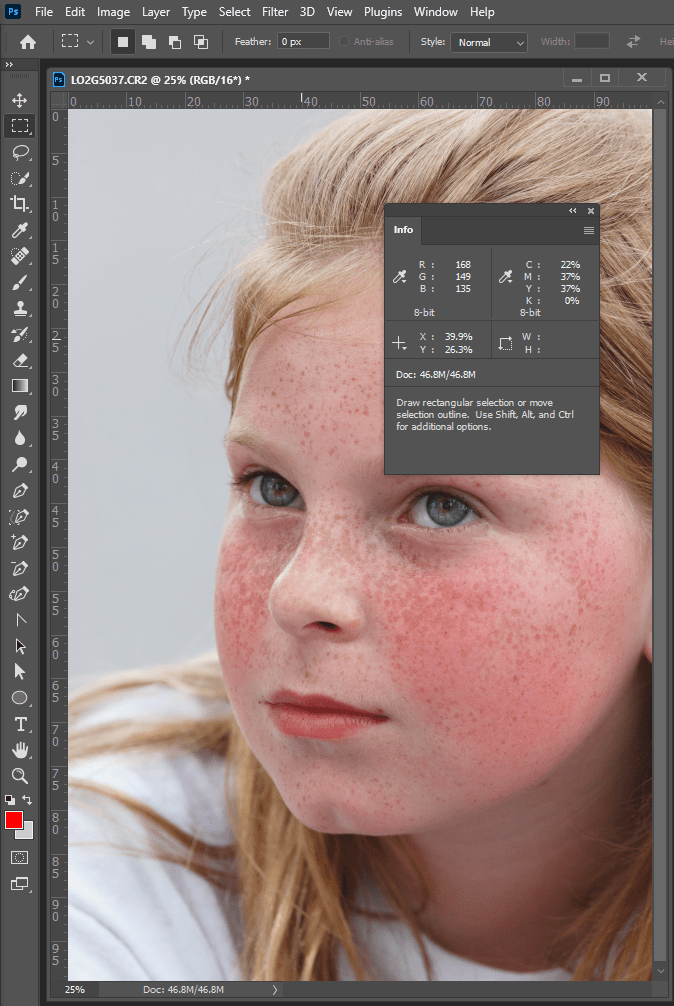674x1006 pixels.
Task: Change the screen mode
Action: point(20,884)
